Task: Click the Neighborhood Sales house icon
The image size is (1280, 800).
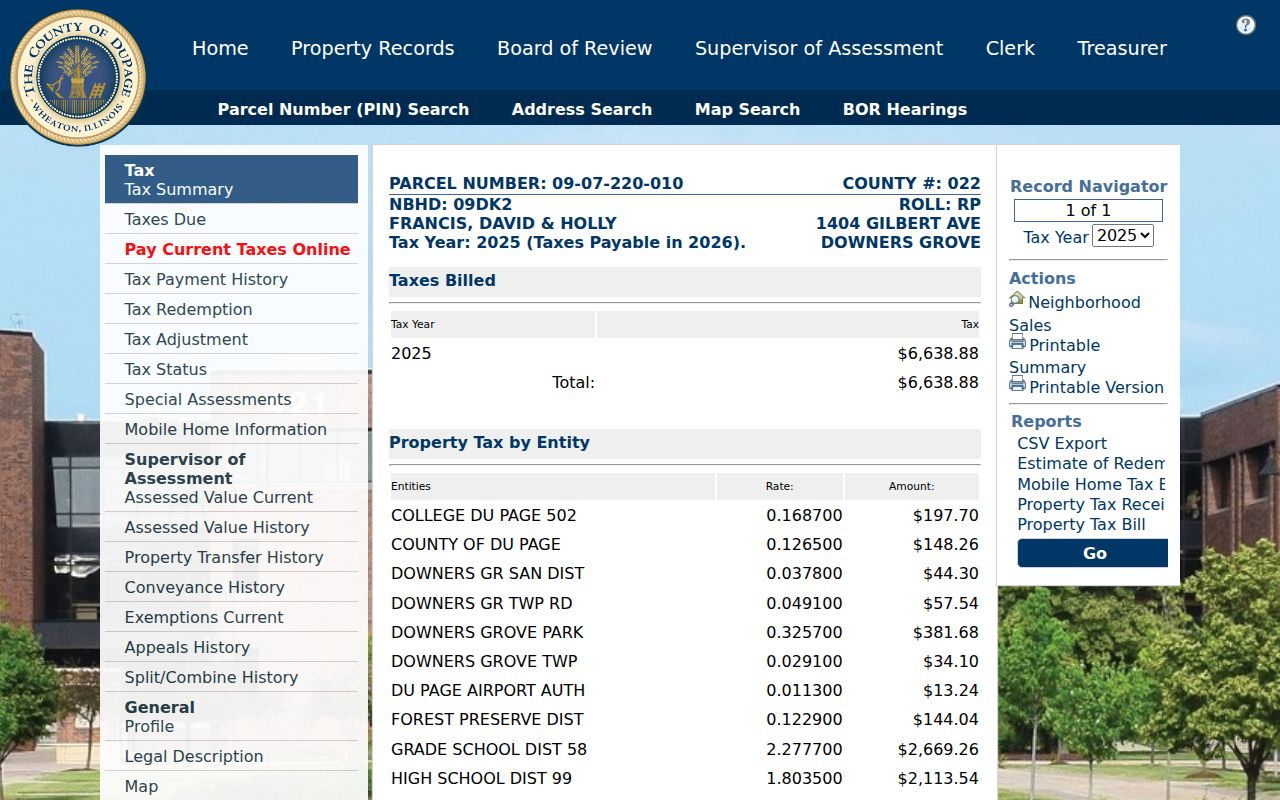Action: [1017, 300]
